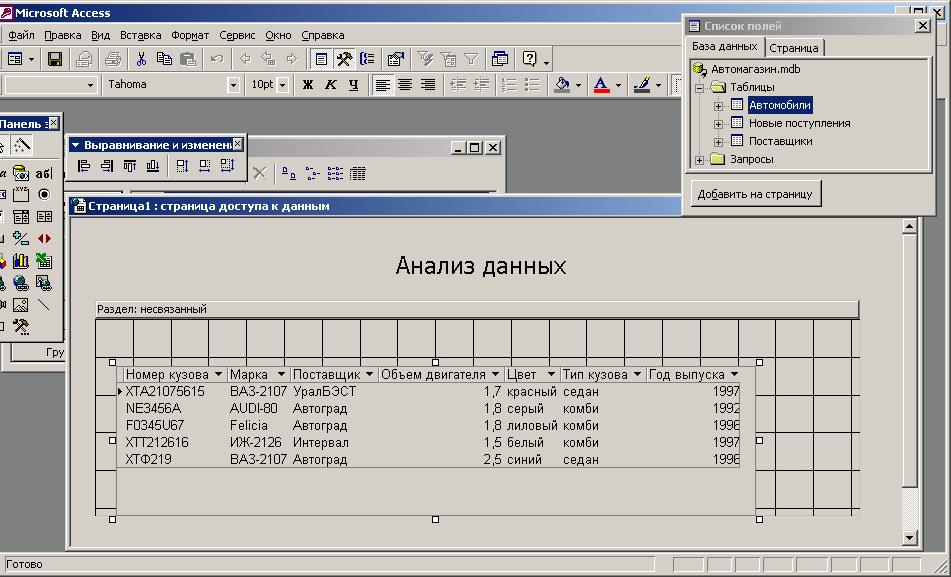Click the Save floppy disk icon

pos(55,59)
